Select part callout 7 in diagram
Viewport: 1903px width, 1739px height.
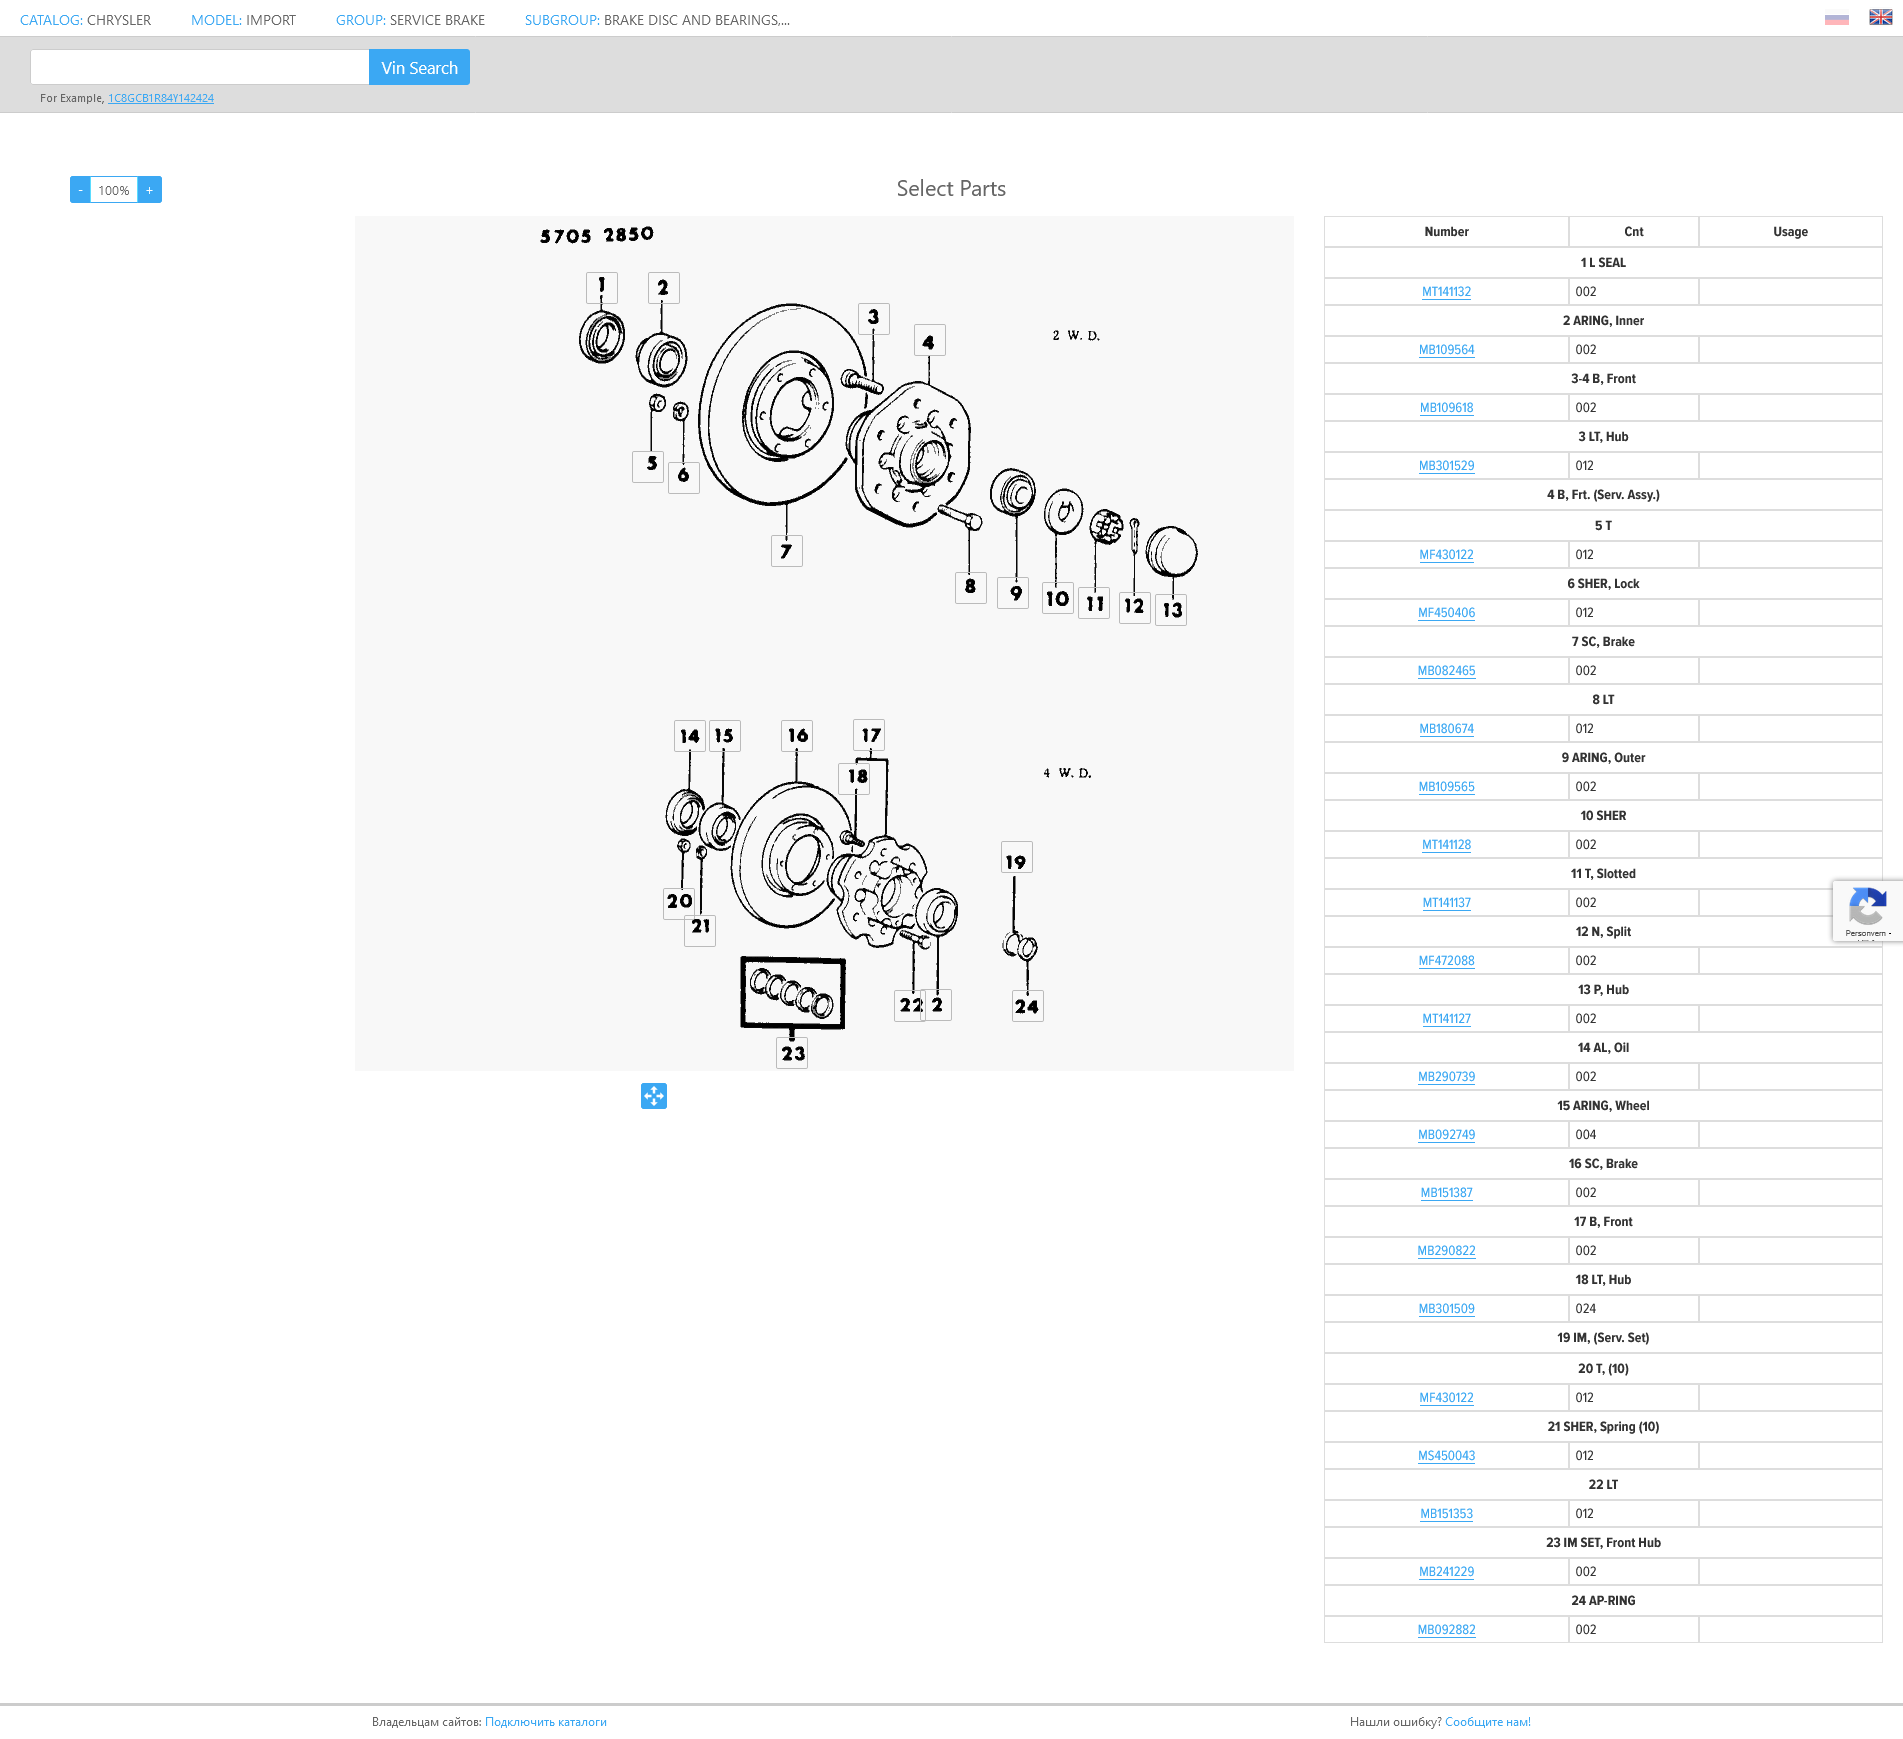click(x=786, y=551)
